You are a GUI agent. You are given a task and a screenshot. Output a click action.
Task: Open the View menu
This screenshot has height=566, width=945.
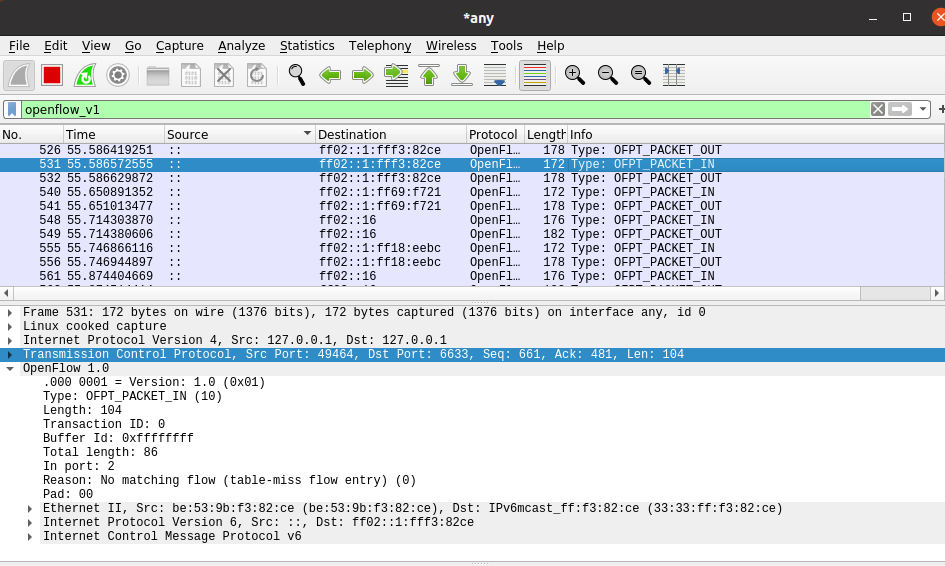coord(96,46)
